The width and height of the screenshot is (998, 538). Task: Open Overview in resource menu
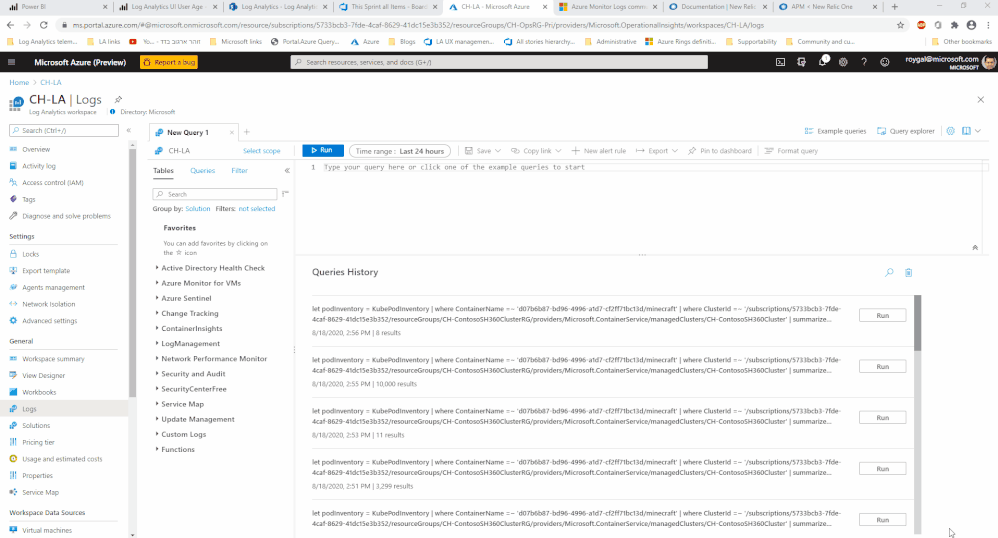pyautogui.click(x=36, y=149)
